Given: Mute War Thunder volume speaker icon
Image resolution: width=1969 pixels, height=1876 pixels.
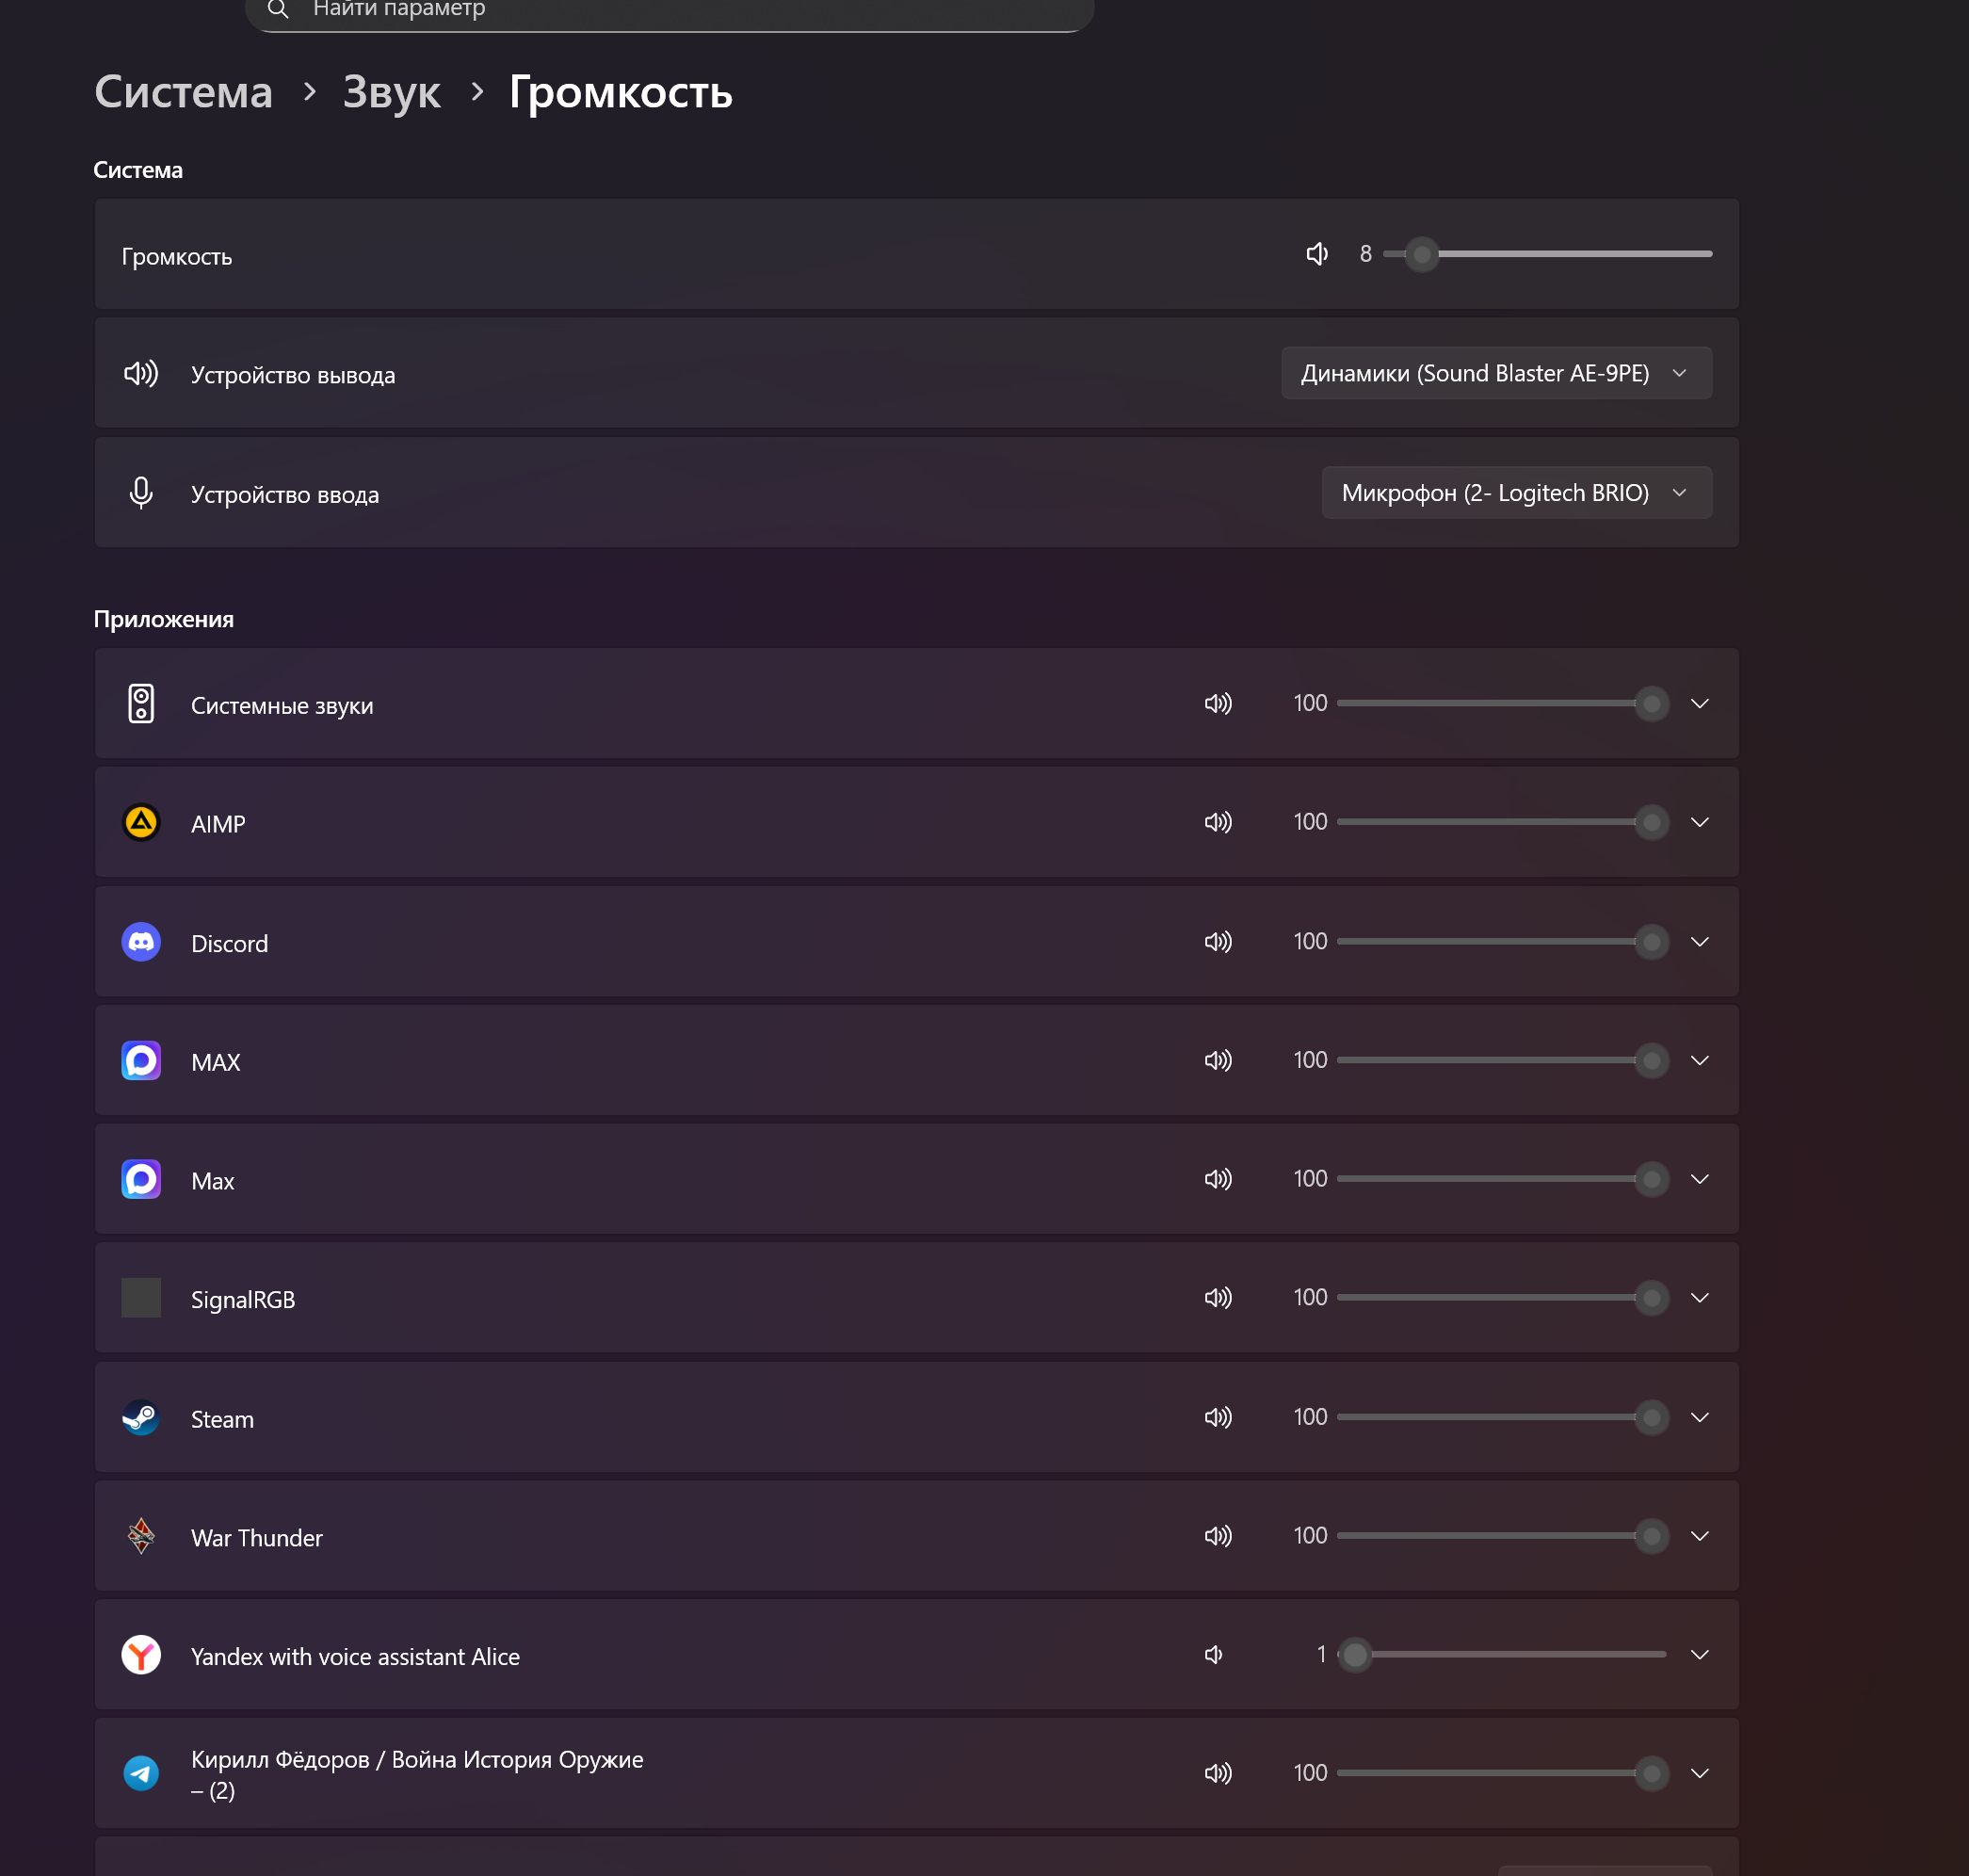Looking at the screenshot, I should 1218,1536.
